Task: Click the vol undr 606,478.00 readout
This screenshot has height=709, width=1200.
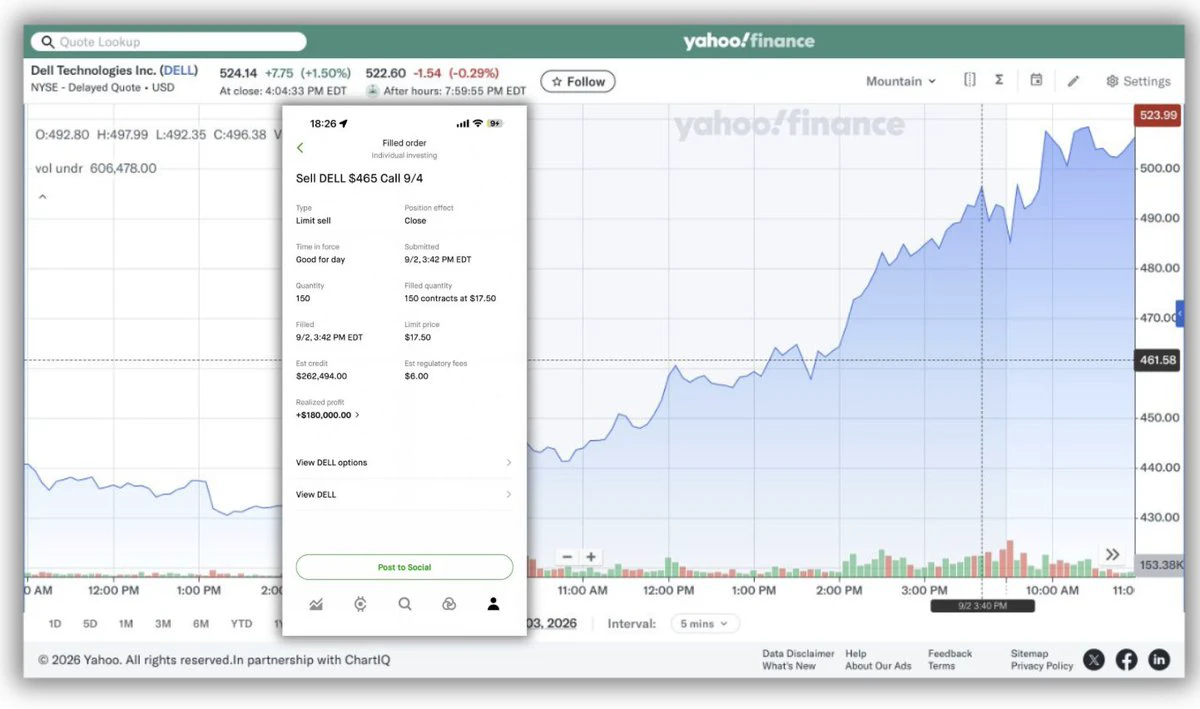Action: [96, 169]
